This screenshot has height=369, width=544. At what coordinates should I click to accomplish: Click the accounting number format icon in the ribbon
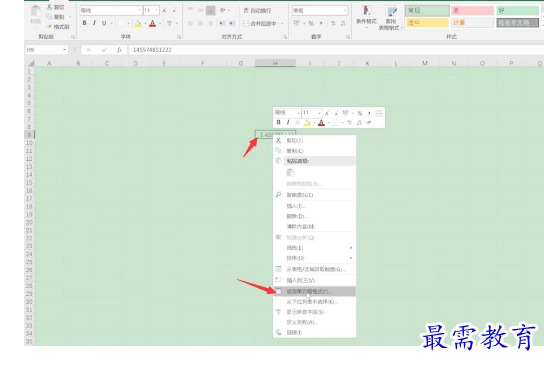coord(296,23)
